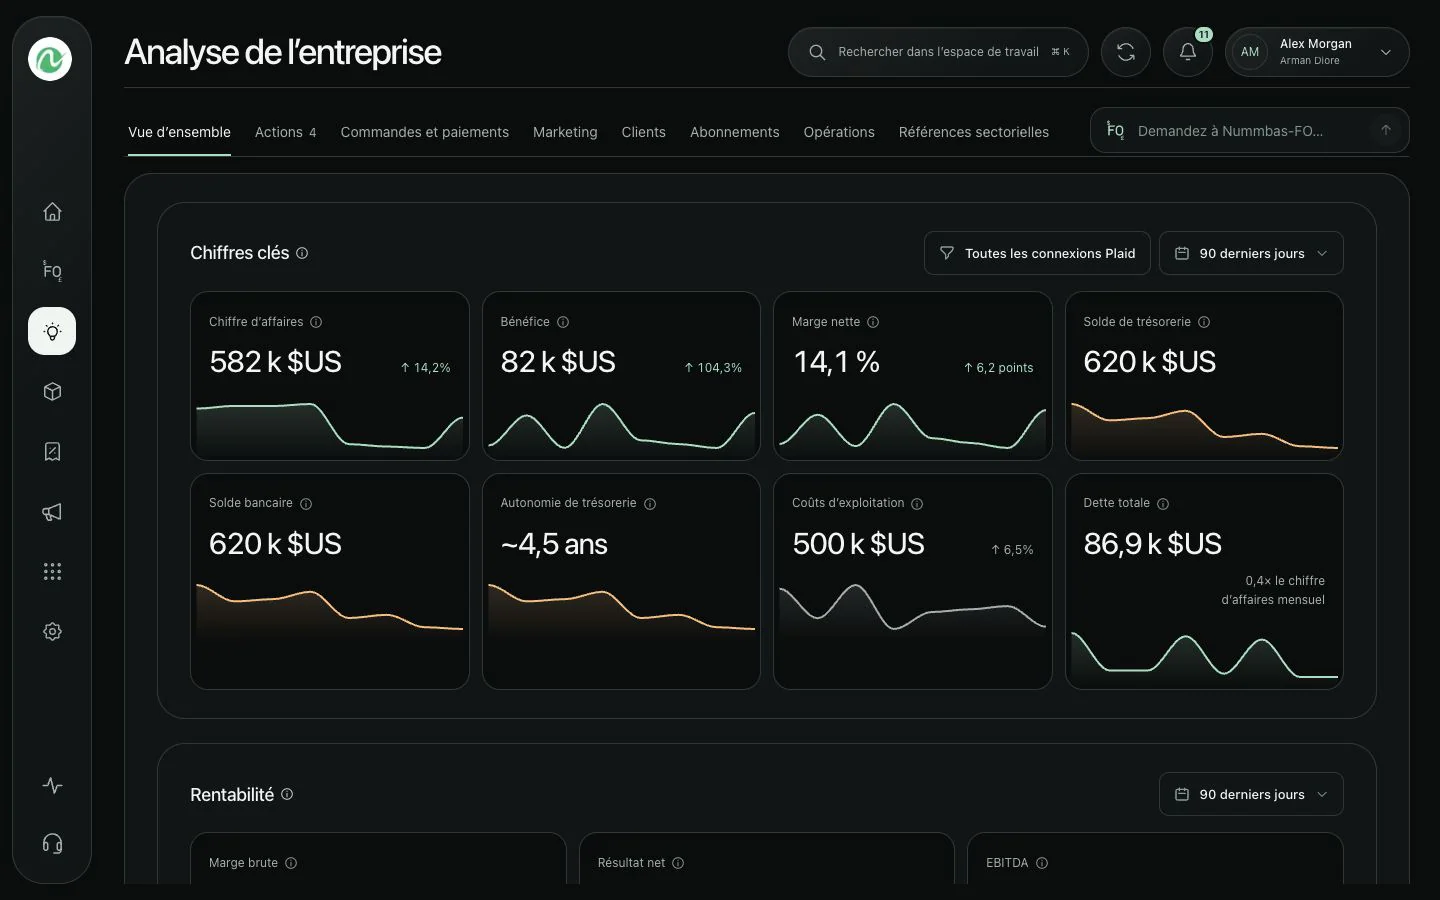Image resolution: width=1440 pixels, height=900 pixels.
Task: Click the 6,2 points change indicator
Action: (998, 368)
